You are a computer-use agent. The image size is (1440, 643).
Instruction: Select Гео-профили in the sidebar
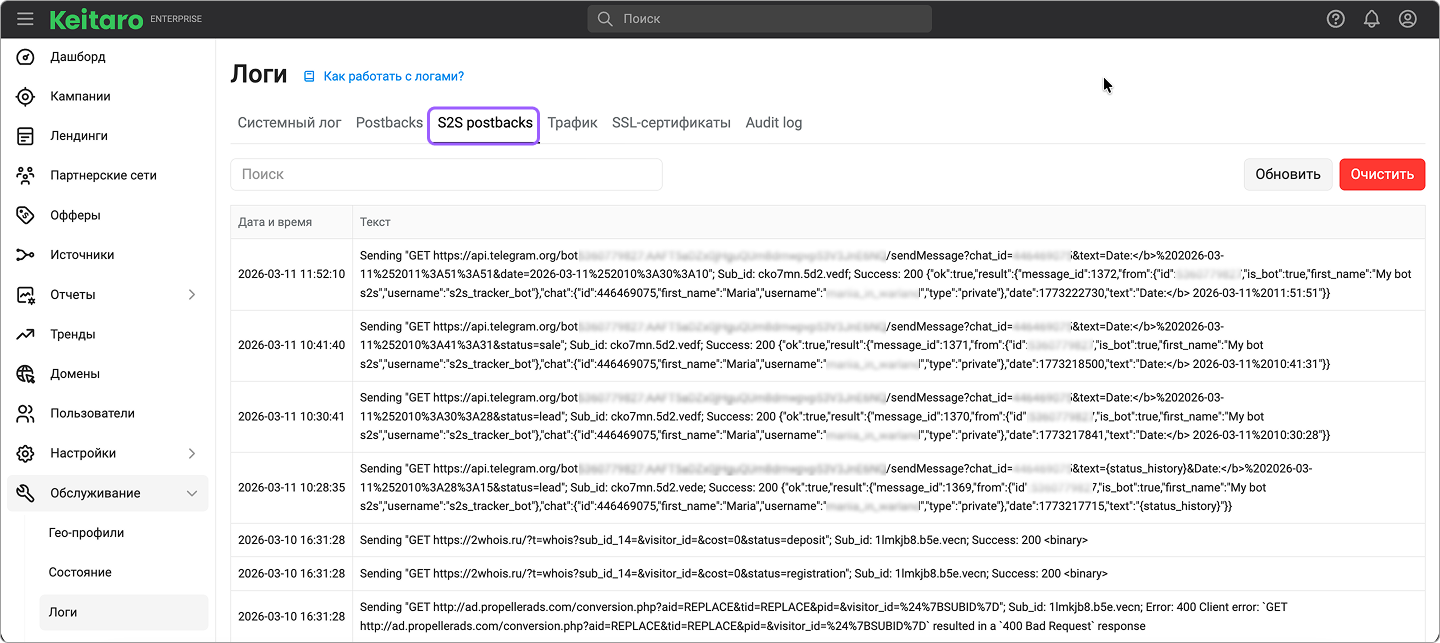[86, 533]
